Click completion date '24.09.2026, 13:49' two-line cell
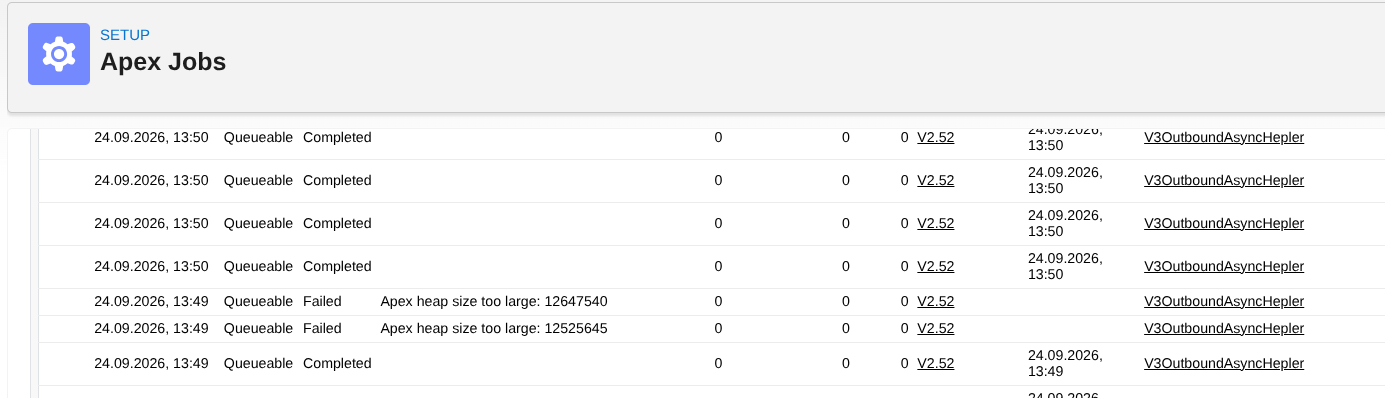This screenshot has height=398, width=1385. click(1065, 363)
